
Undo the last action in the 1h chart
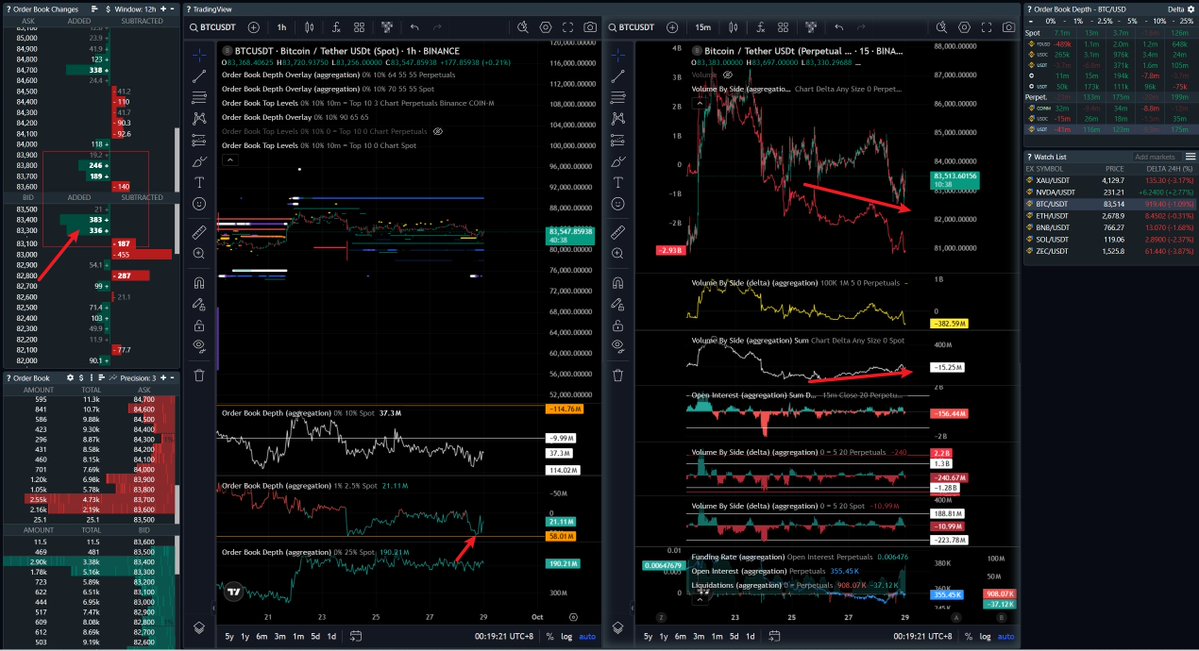[x=414, y=28]
